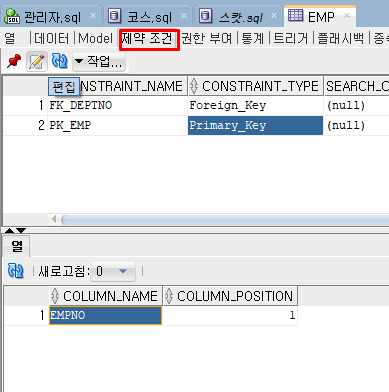Viewport: 389px width, 392px height.
Task: Click the EMP table icon on tab
Action: pos(295,15)
